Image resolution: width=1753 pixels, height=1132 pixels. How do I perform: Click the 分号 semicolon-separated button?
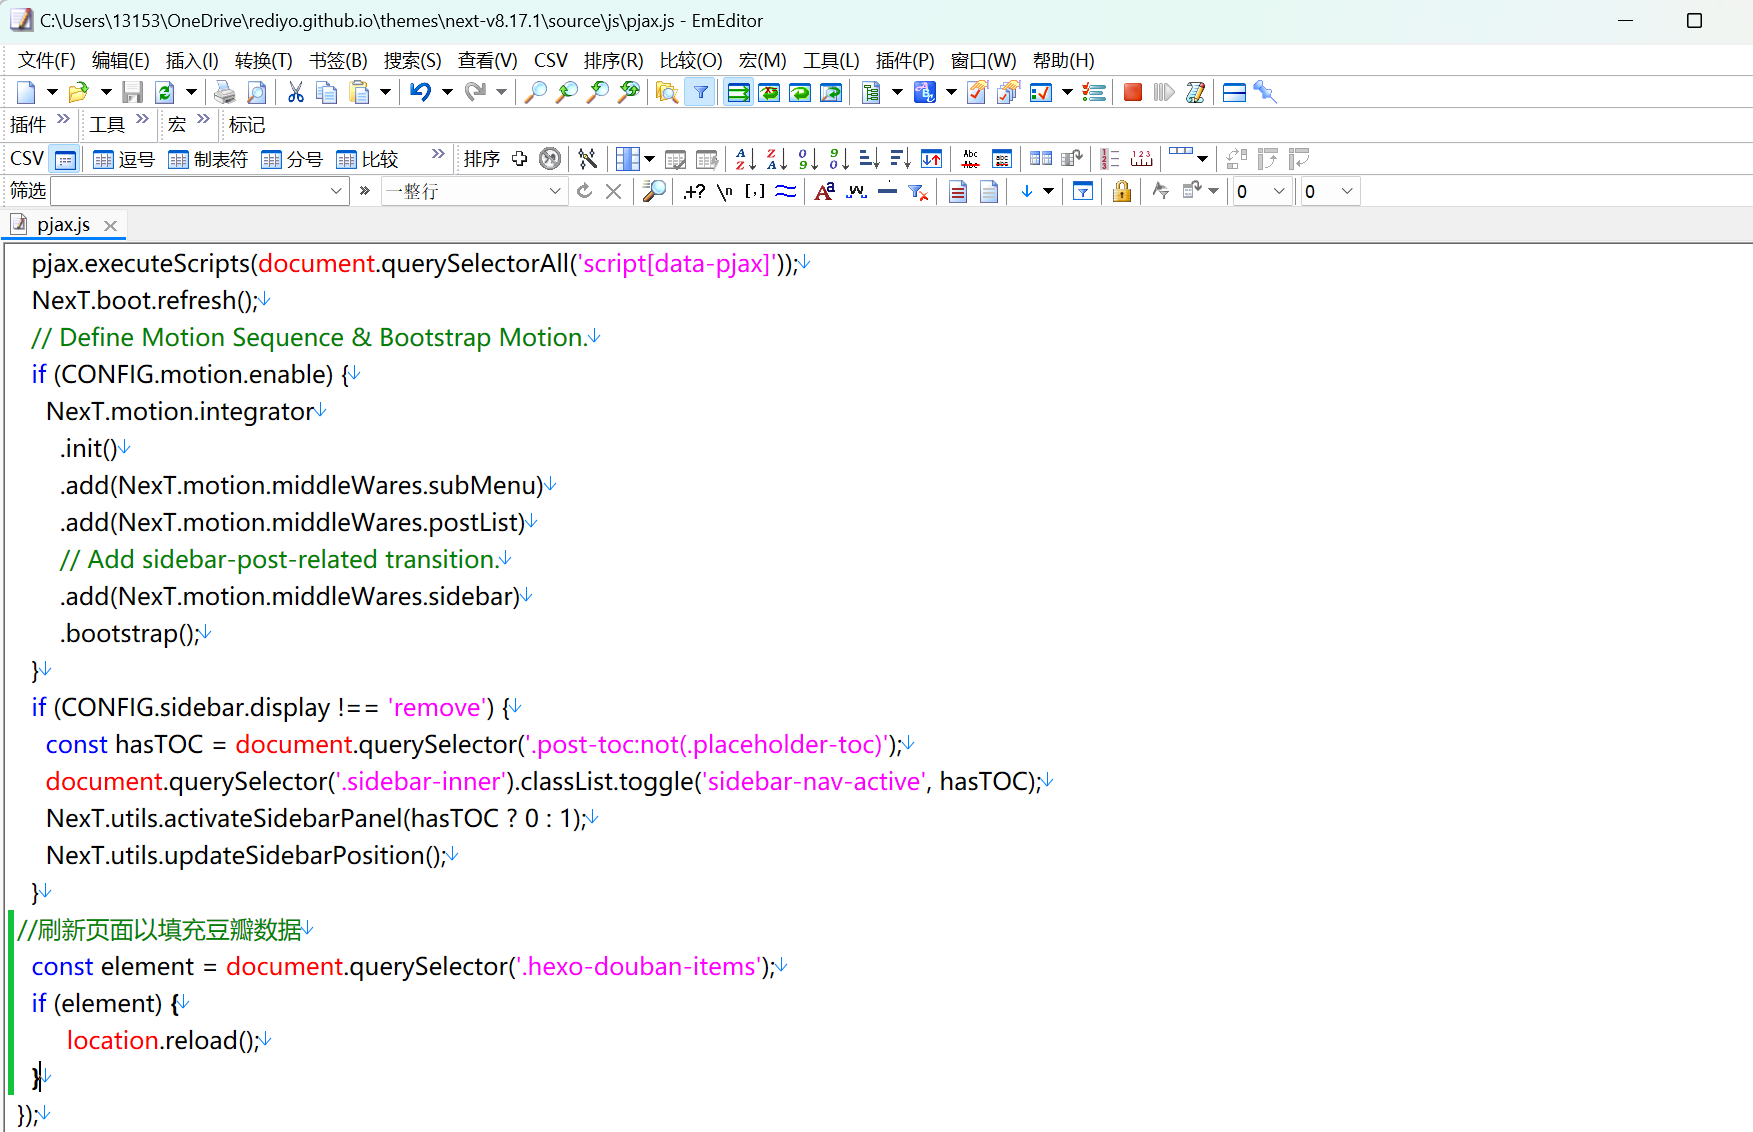pos(292,159)
